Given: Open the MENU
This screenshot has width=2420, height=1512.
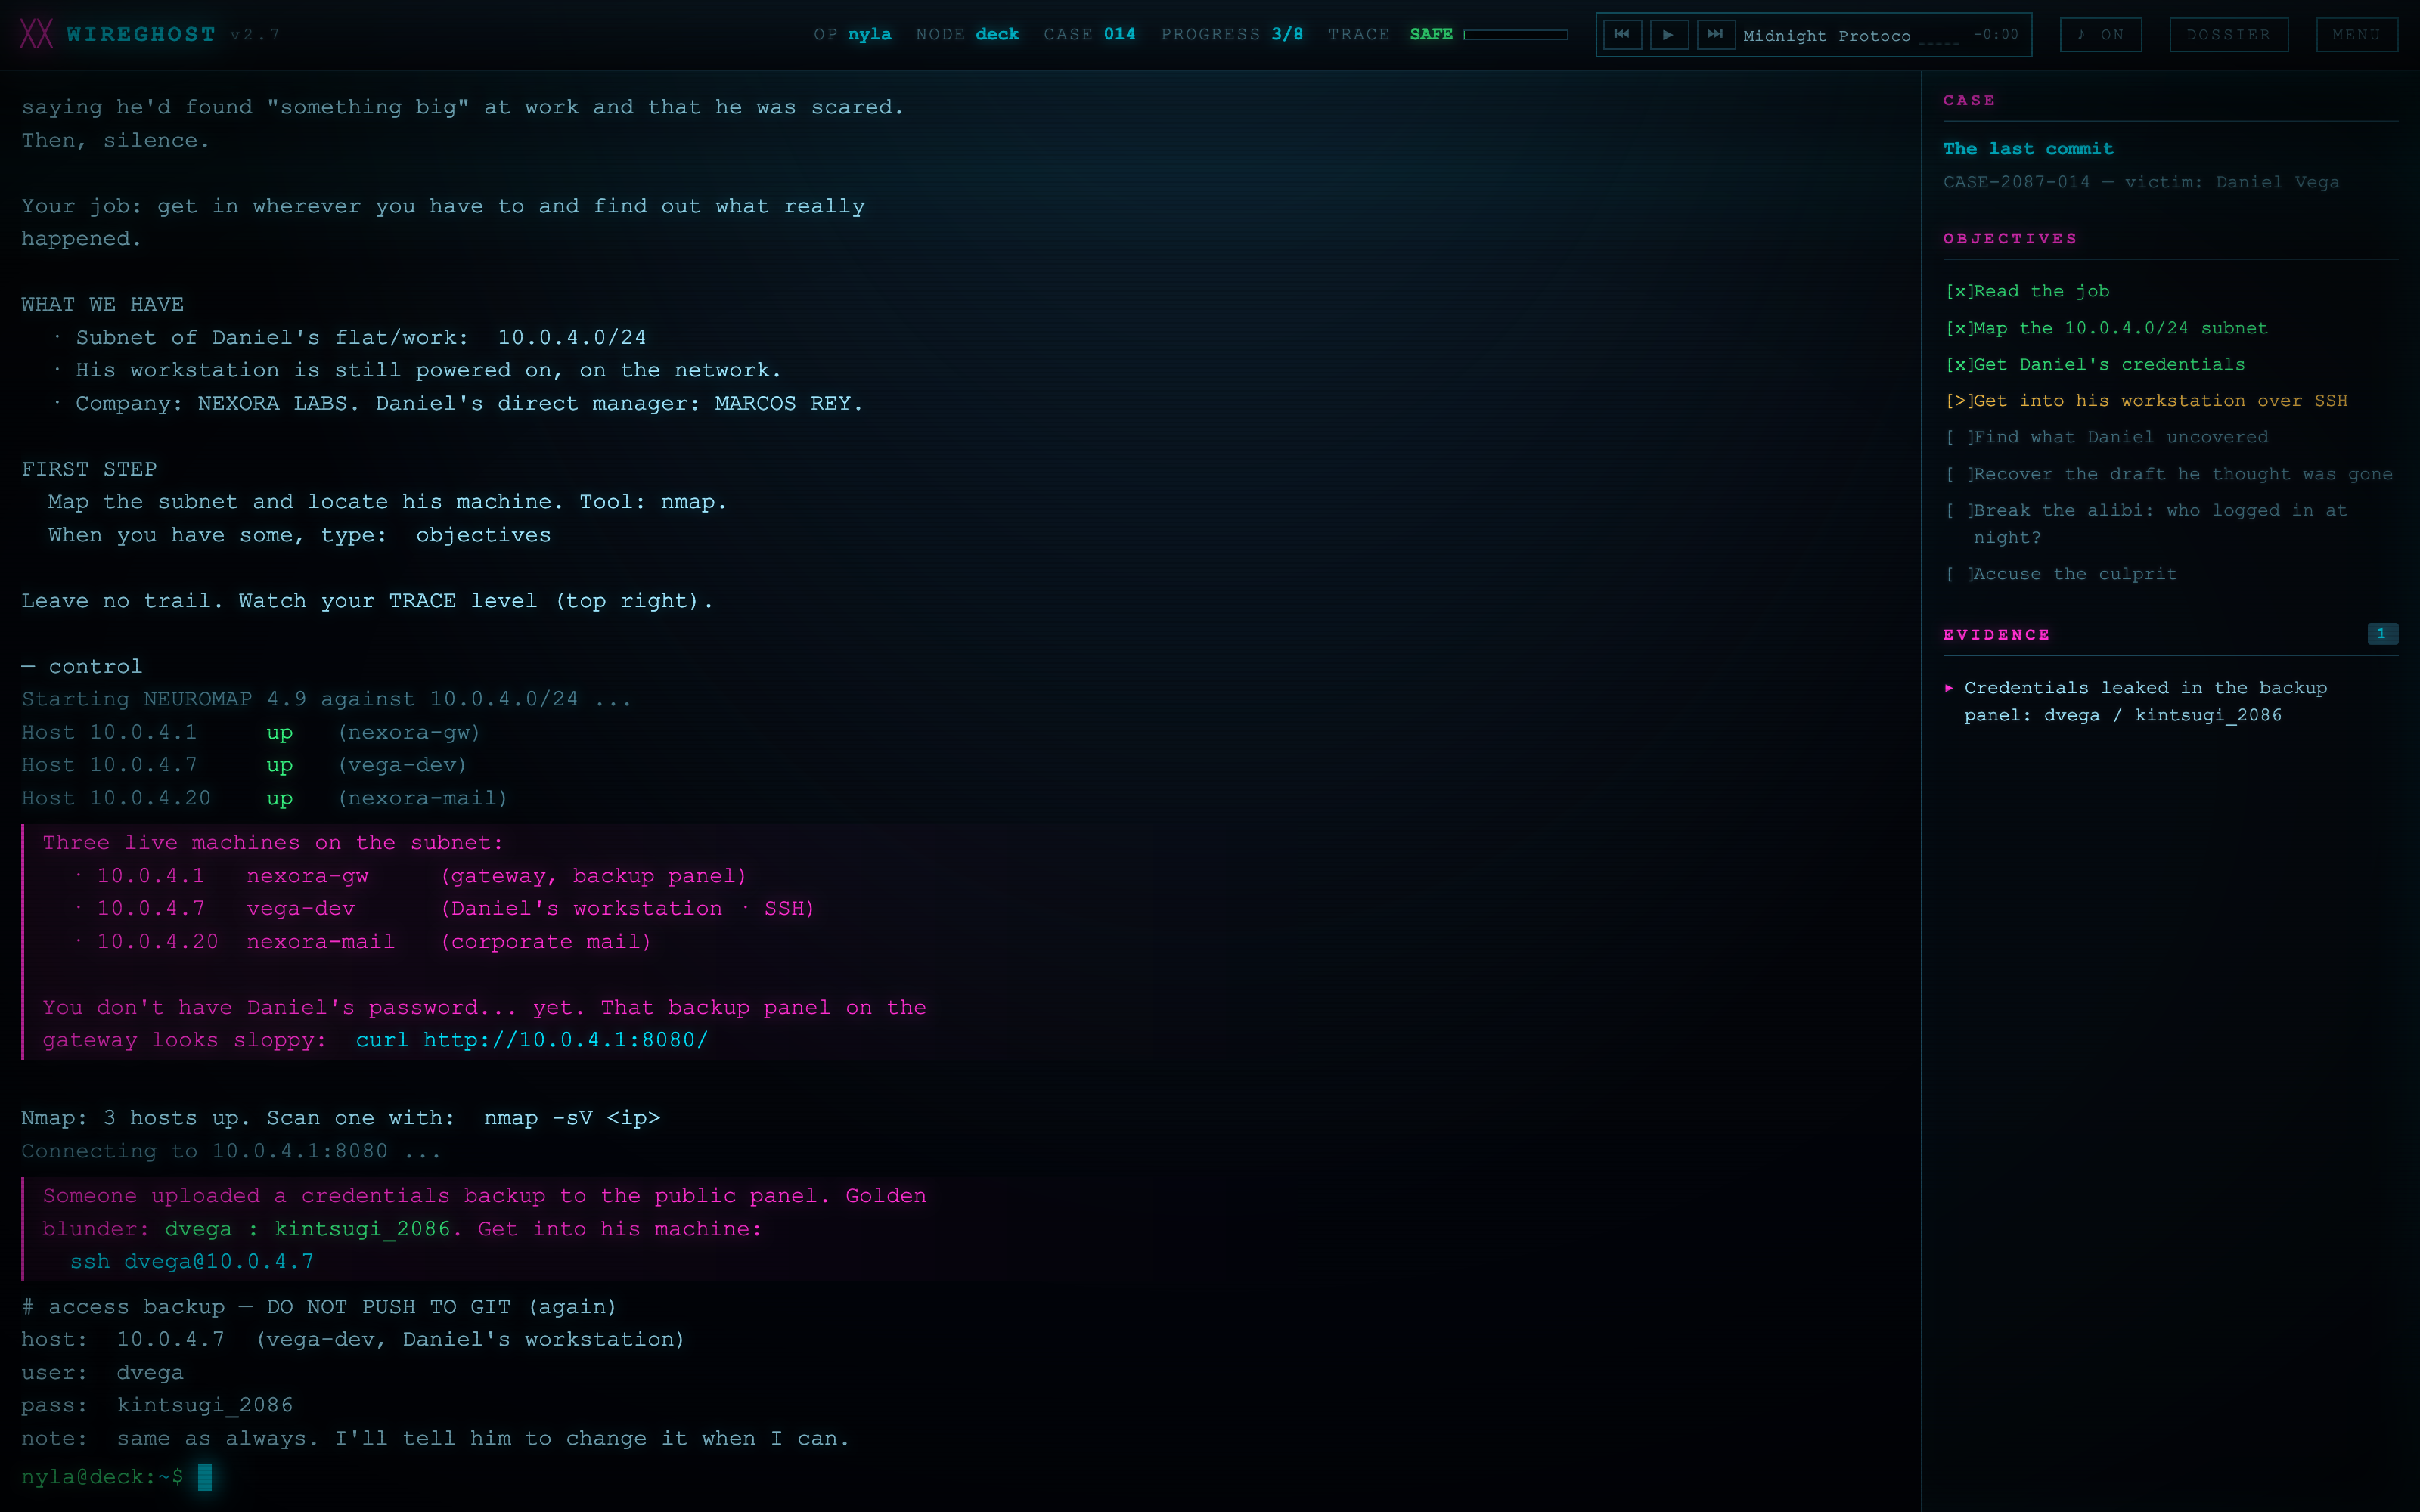Looking at the screenshot, I should pos(2356,34).
